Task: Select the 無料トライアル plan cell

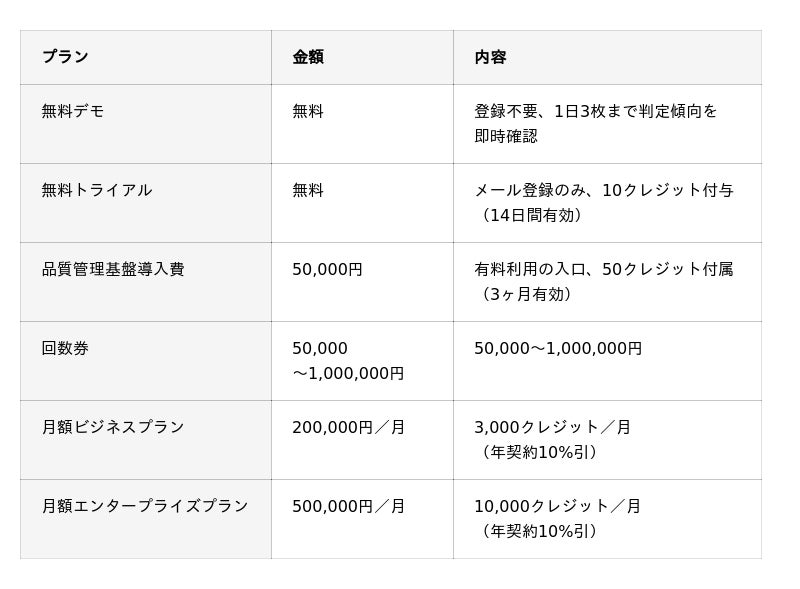Action: tap(97, 190)
